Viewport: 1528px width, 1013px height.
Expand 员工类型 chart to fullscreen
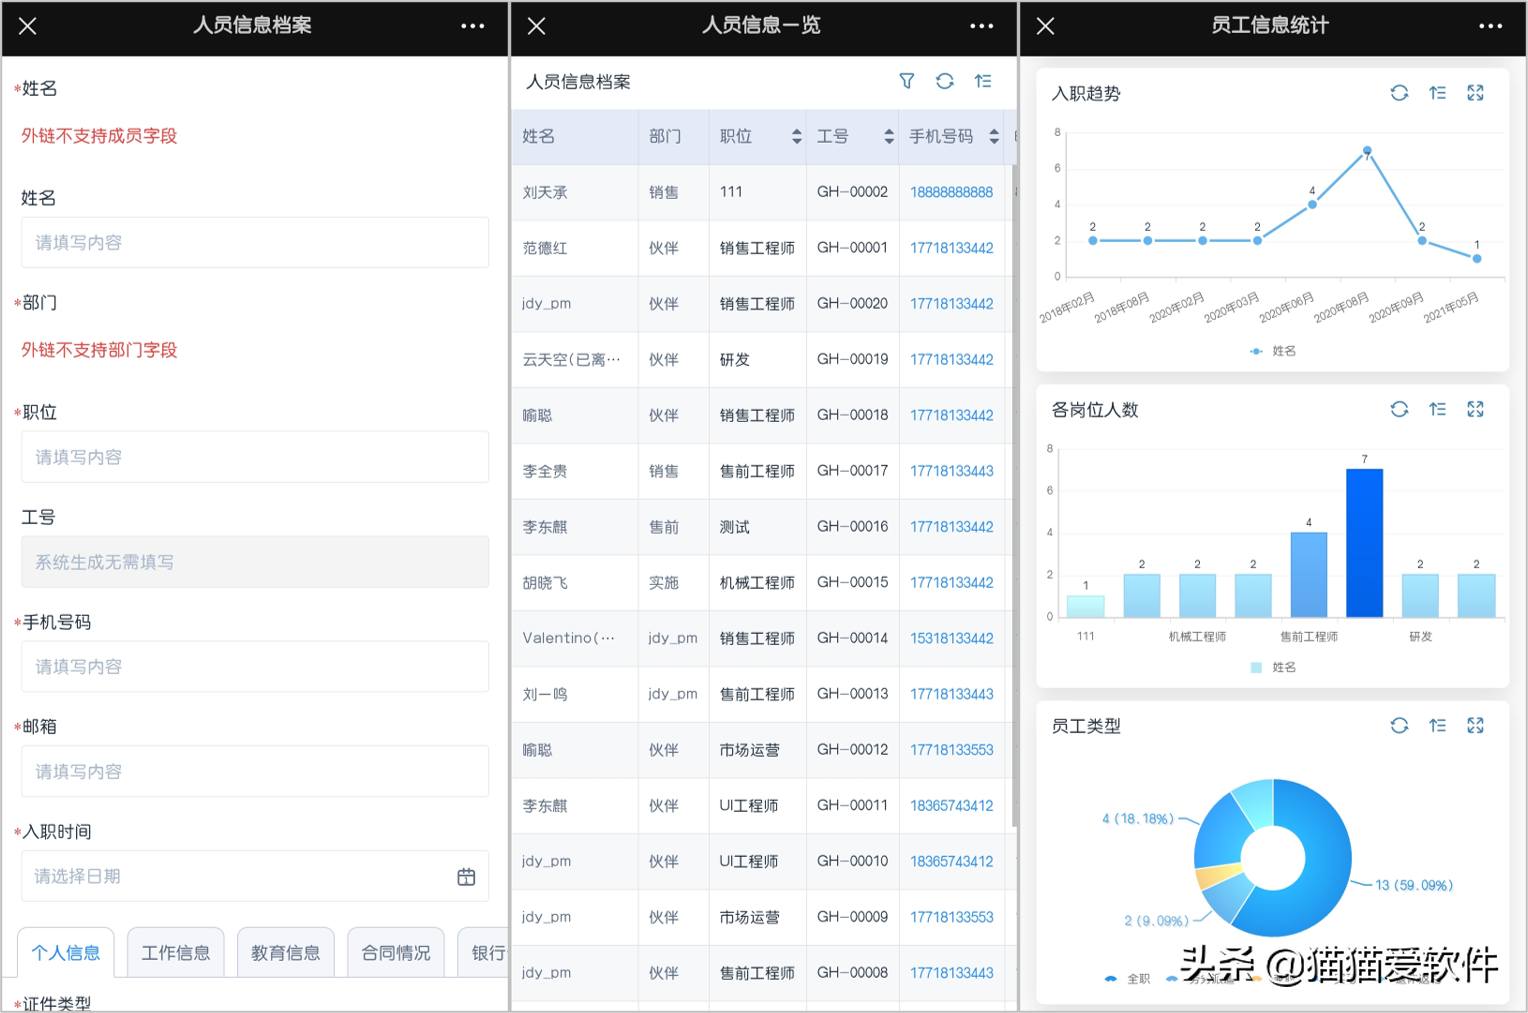(x=1475, y=725)
